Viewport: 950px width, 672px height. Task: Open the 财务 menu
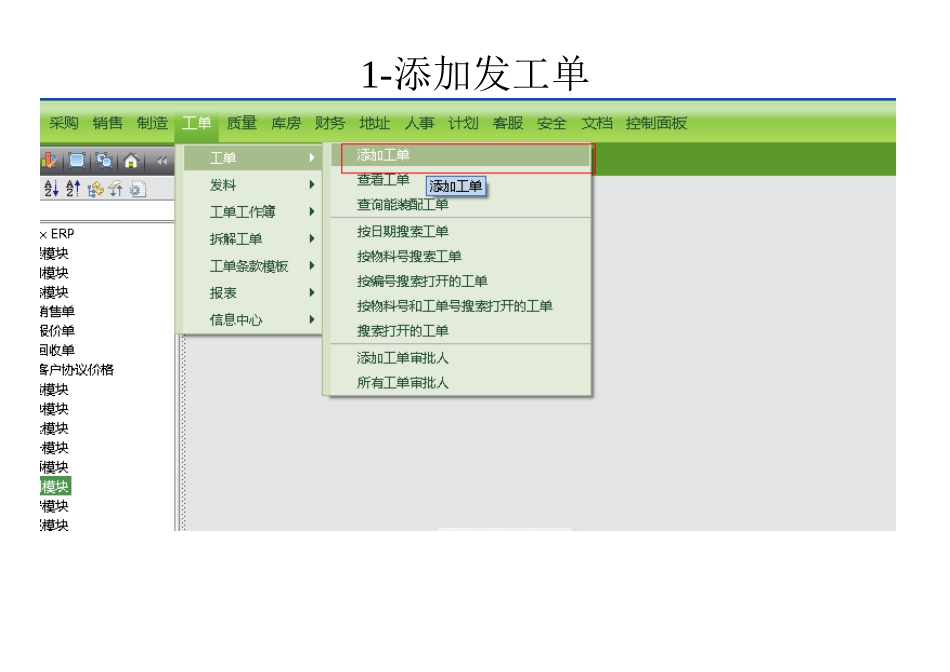tap(330, 123)
